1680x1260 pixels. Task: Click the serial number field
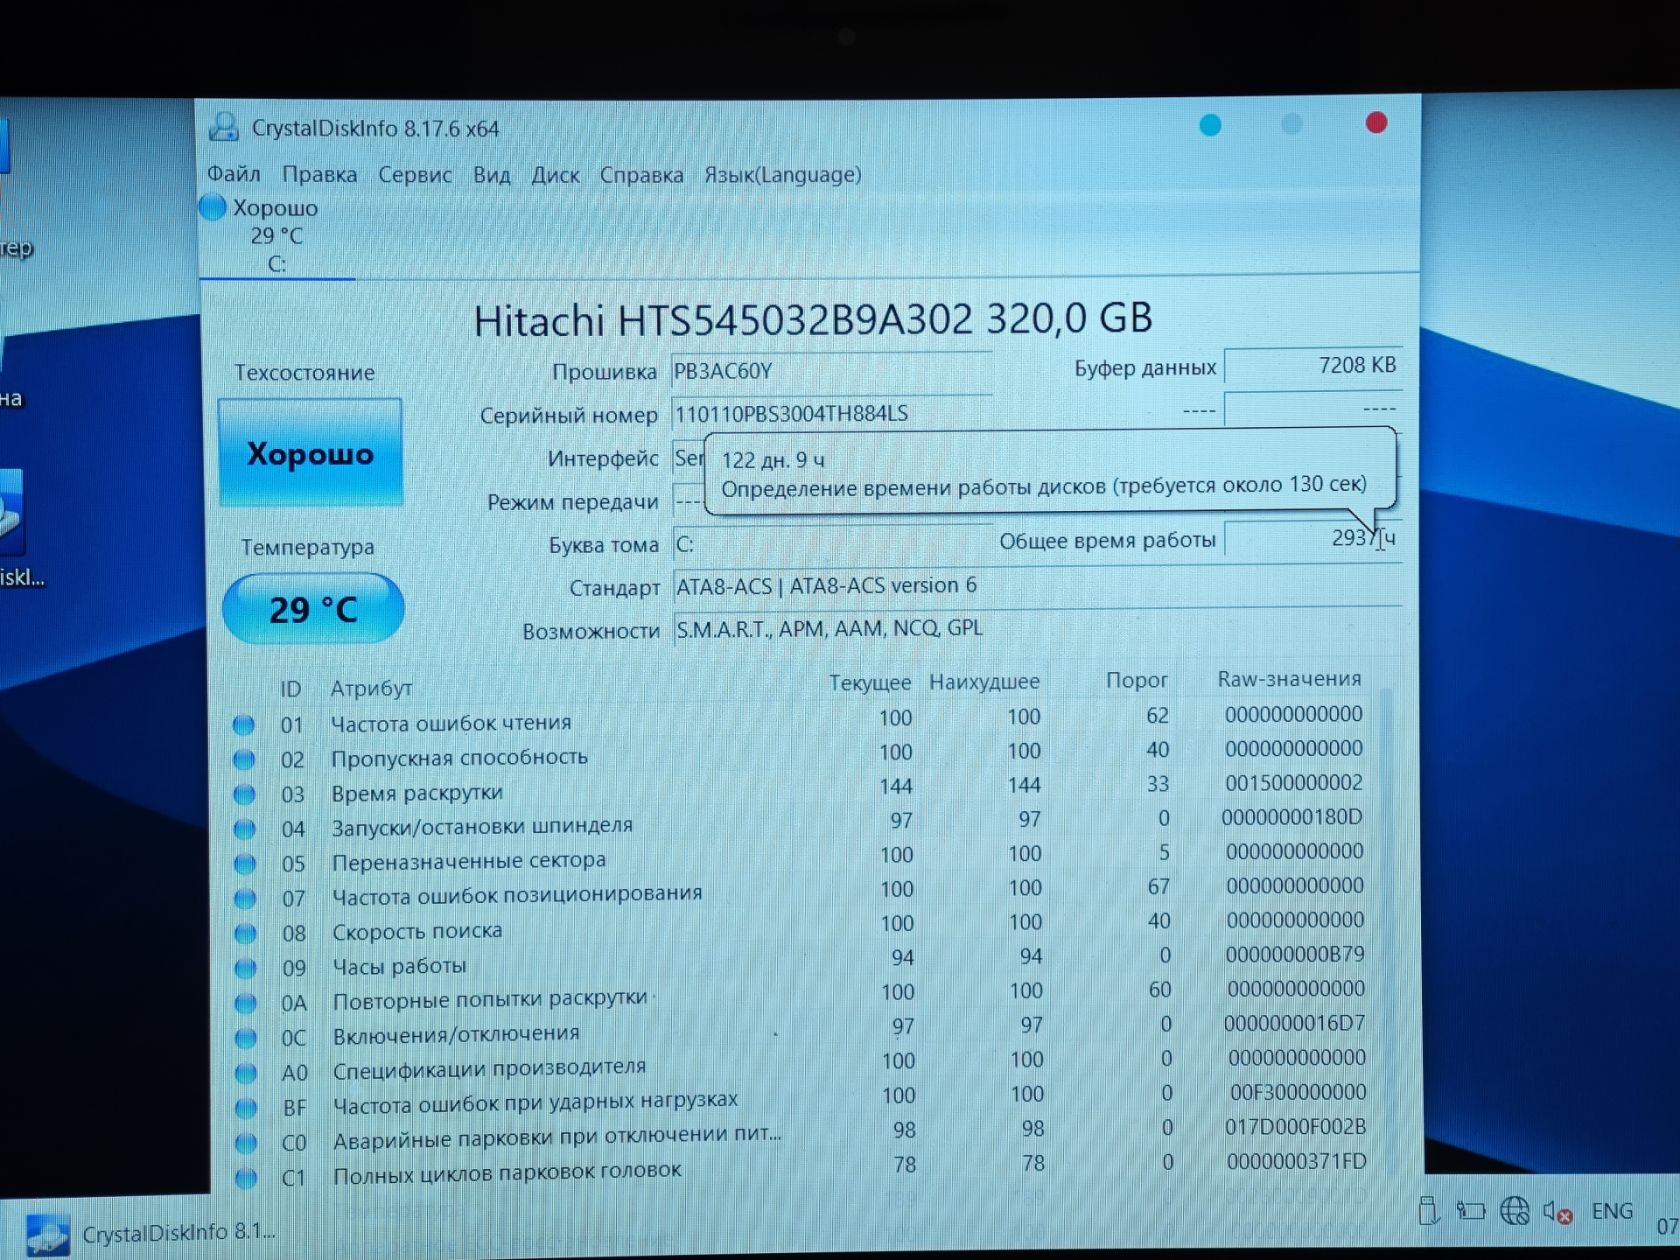(x=831, y=414)
